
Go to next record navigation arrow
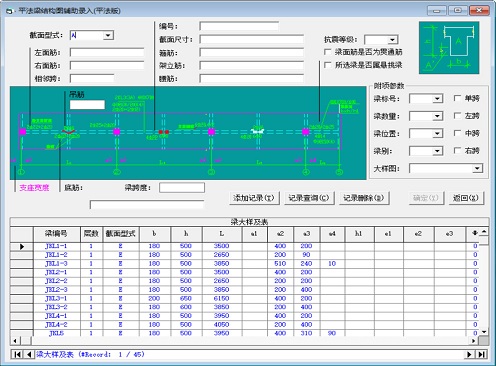click(x=469, y=354)
